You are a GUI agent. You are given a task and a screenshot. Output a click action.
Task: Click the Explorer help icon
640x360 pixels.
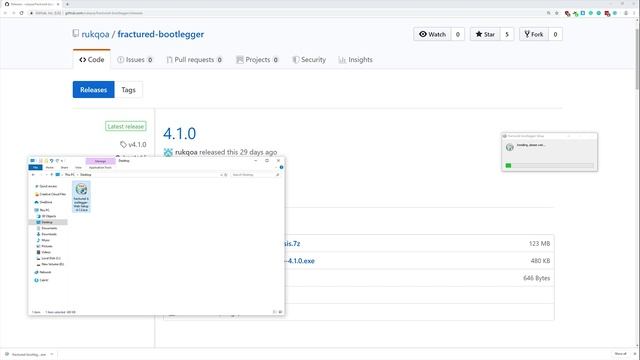[281, 167]
